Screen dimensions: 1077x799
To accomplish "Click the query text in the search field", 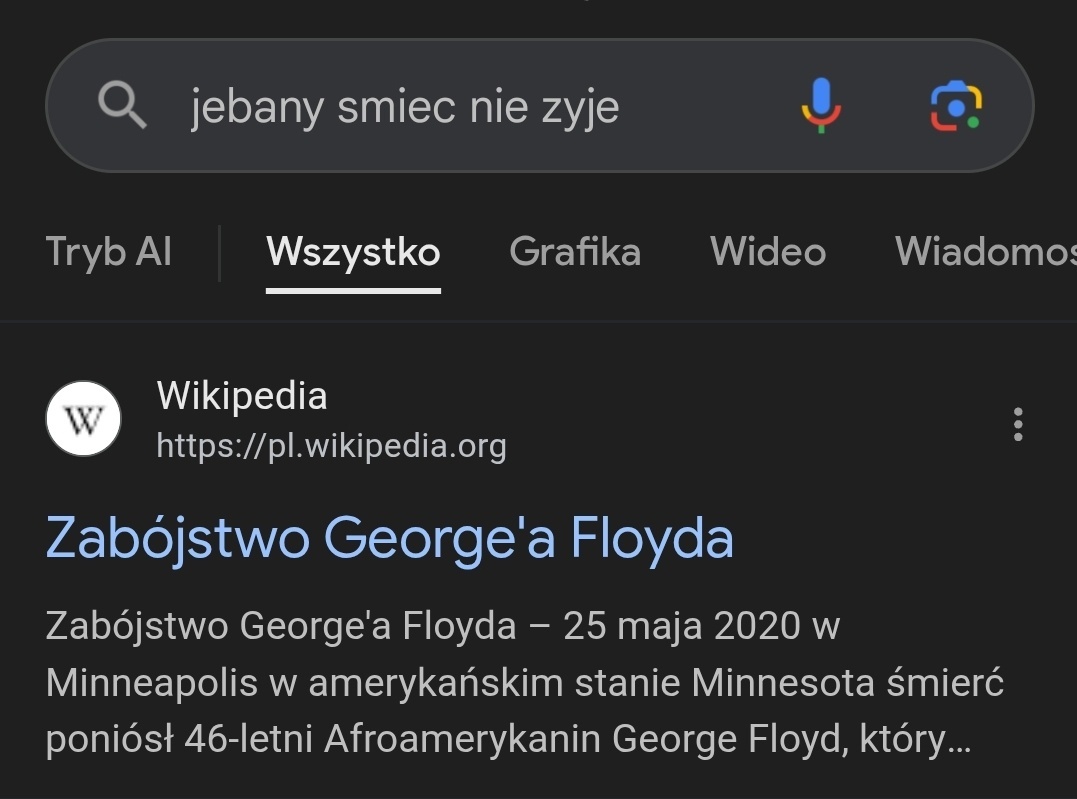I will pos(405,106).
